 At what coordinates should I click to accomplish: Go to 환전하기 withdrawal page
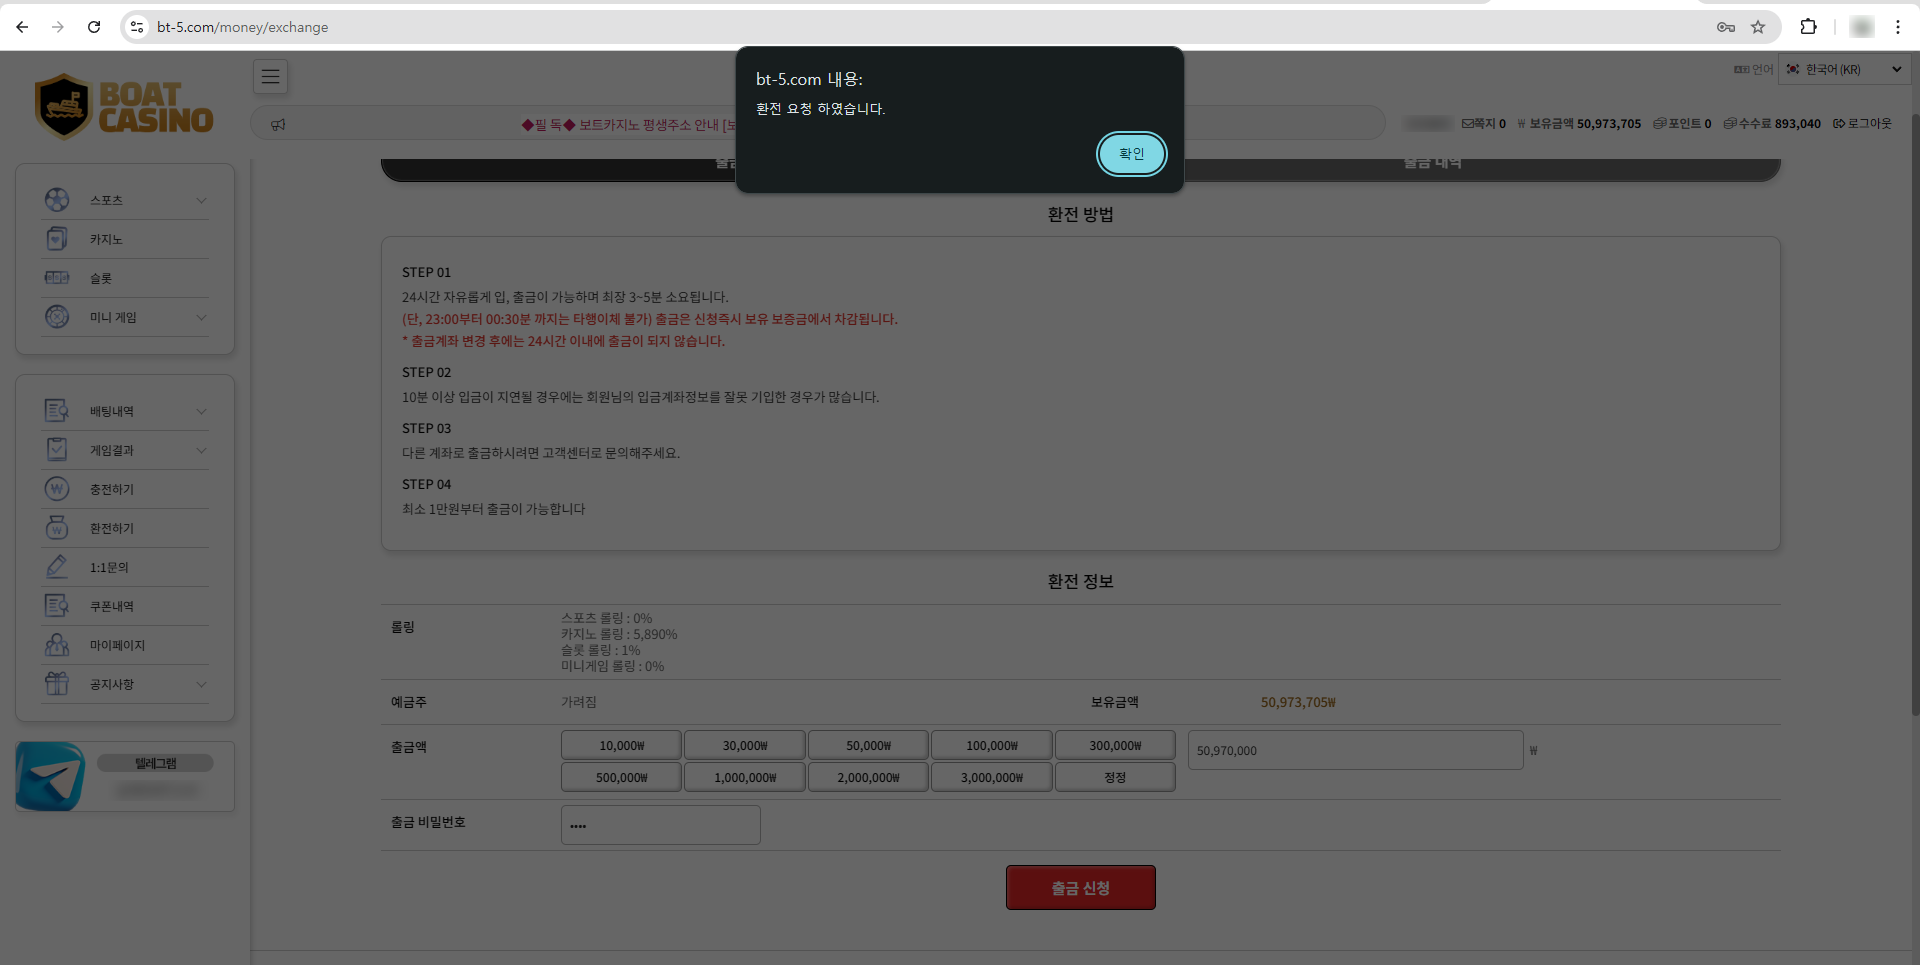[x=125, y=528]
